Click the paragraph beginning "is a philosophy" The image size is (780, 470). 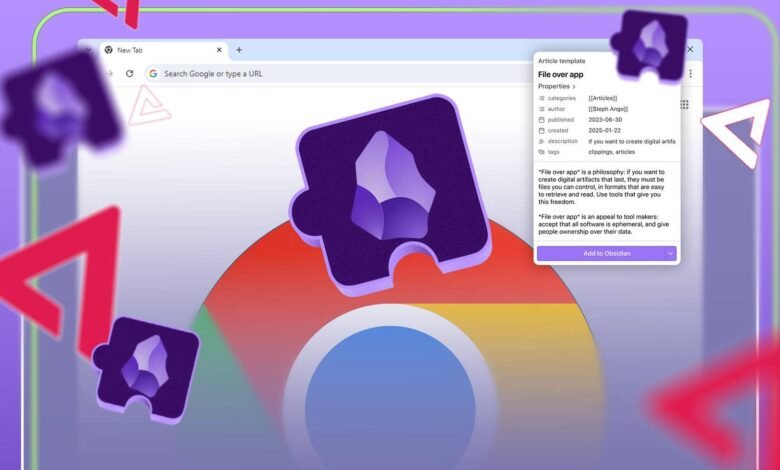(x=601, y=187)
